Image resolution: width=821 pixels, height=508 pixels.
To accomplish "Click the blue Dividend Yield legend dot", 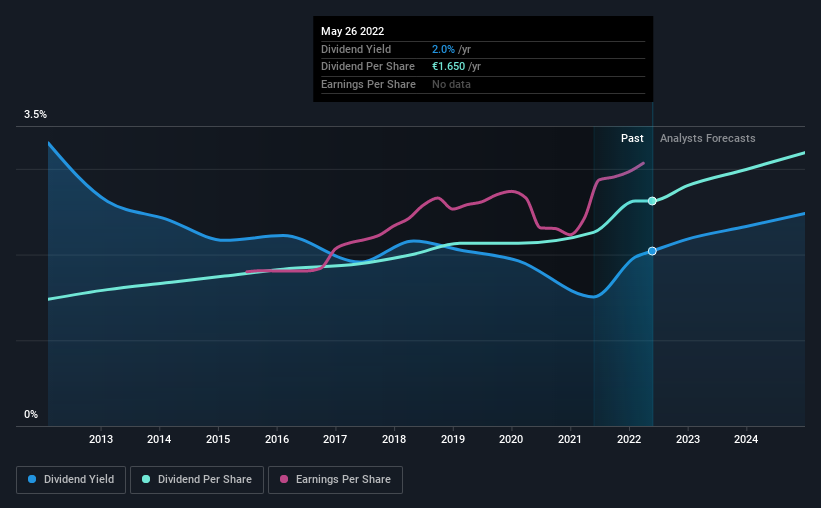I will pyautogui.click(x=32, y=479).
